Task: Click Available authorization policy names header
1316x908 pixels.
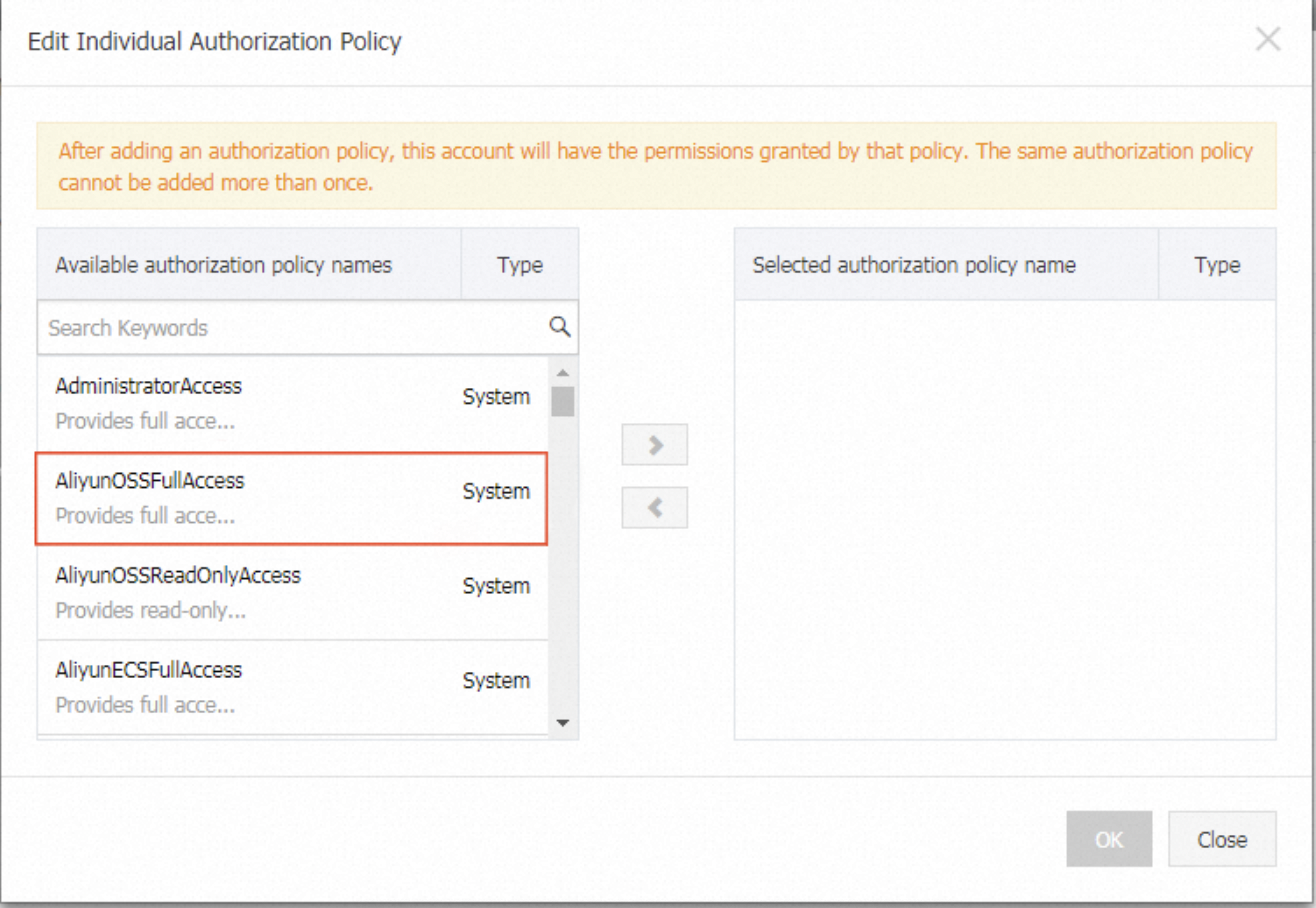Action: coord(224,265)
